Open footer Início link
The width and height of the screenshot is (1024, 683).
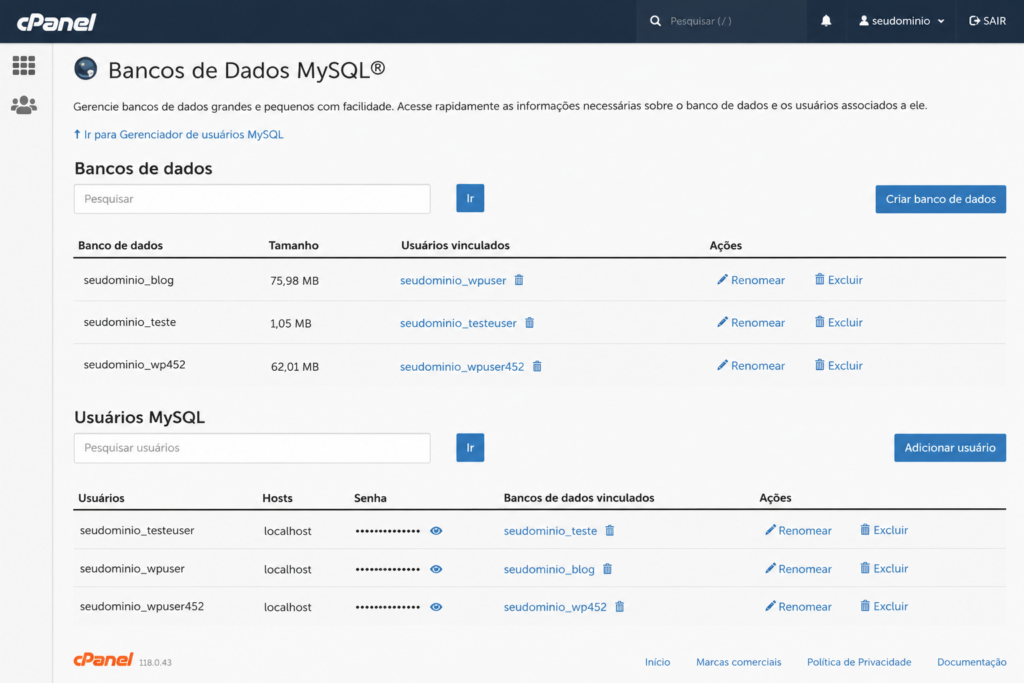658,662
